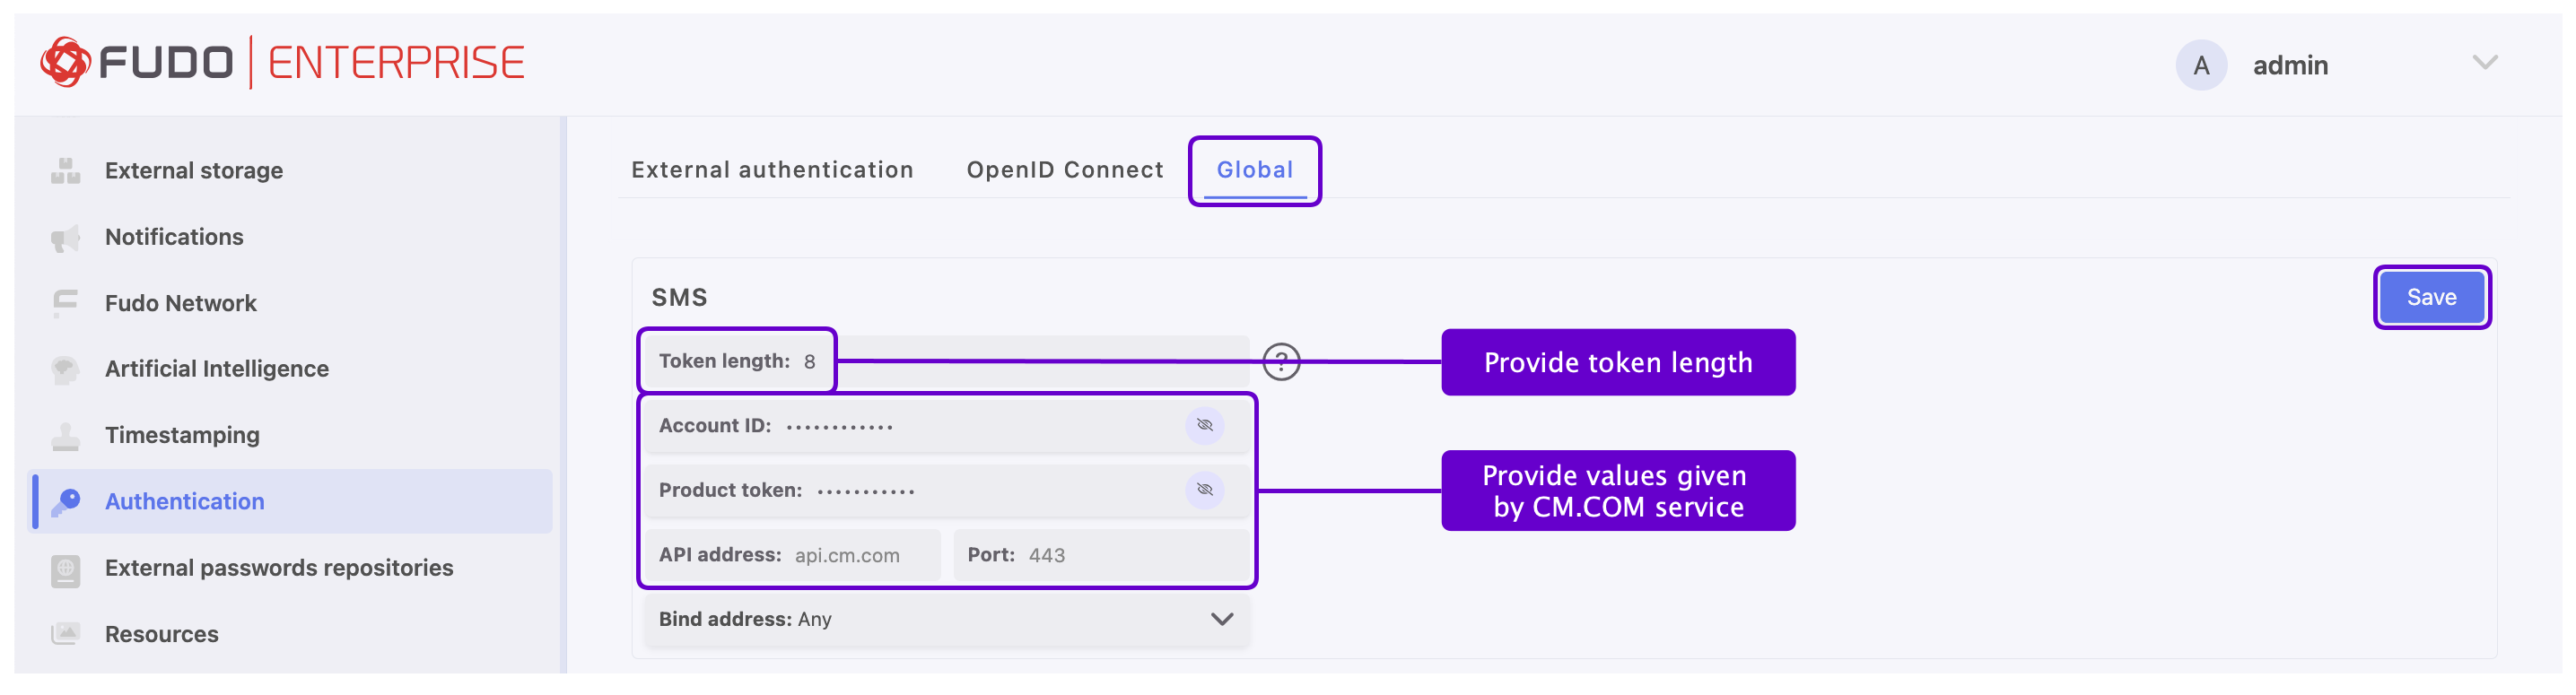
Task: Focus the API address field
Action: [860, 555]
